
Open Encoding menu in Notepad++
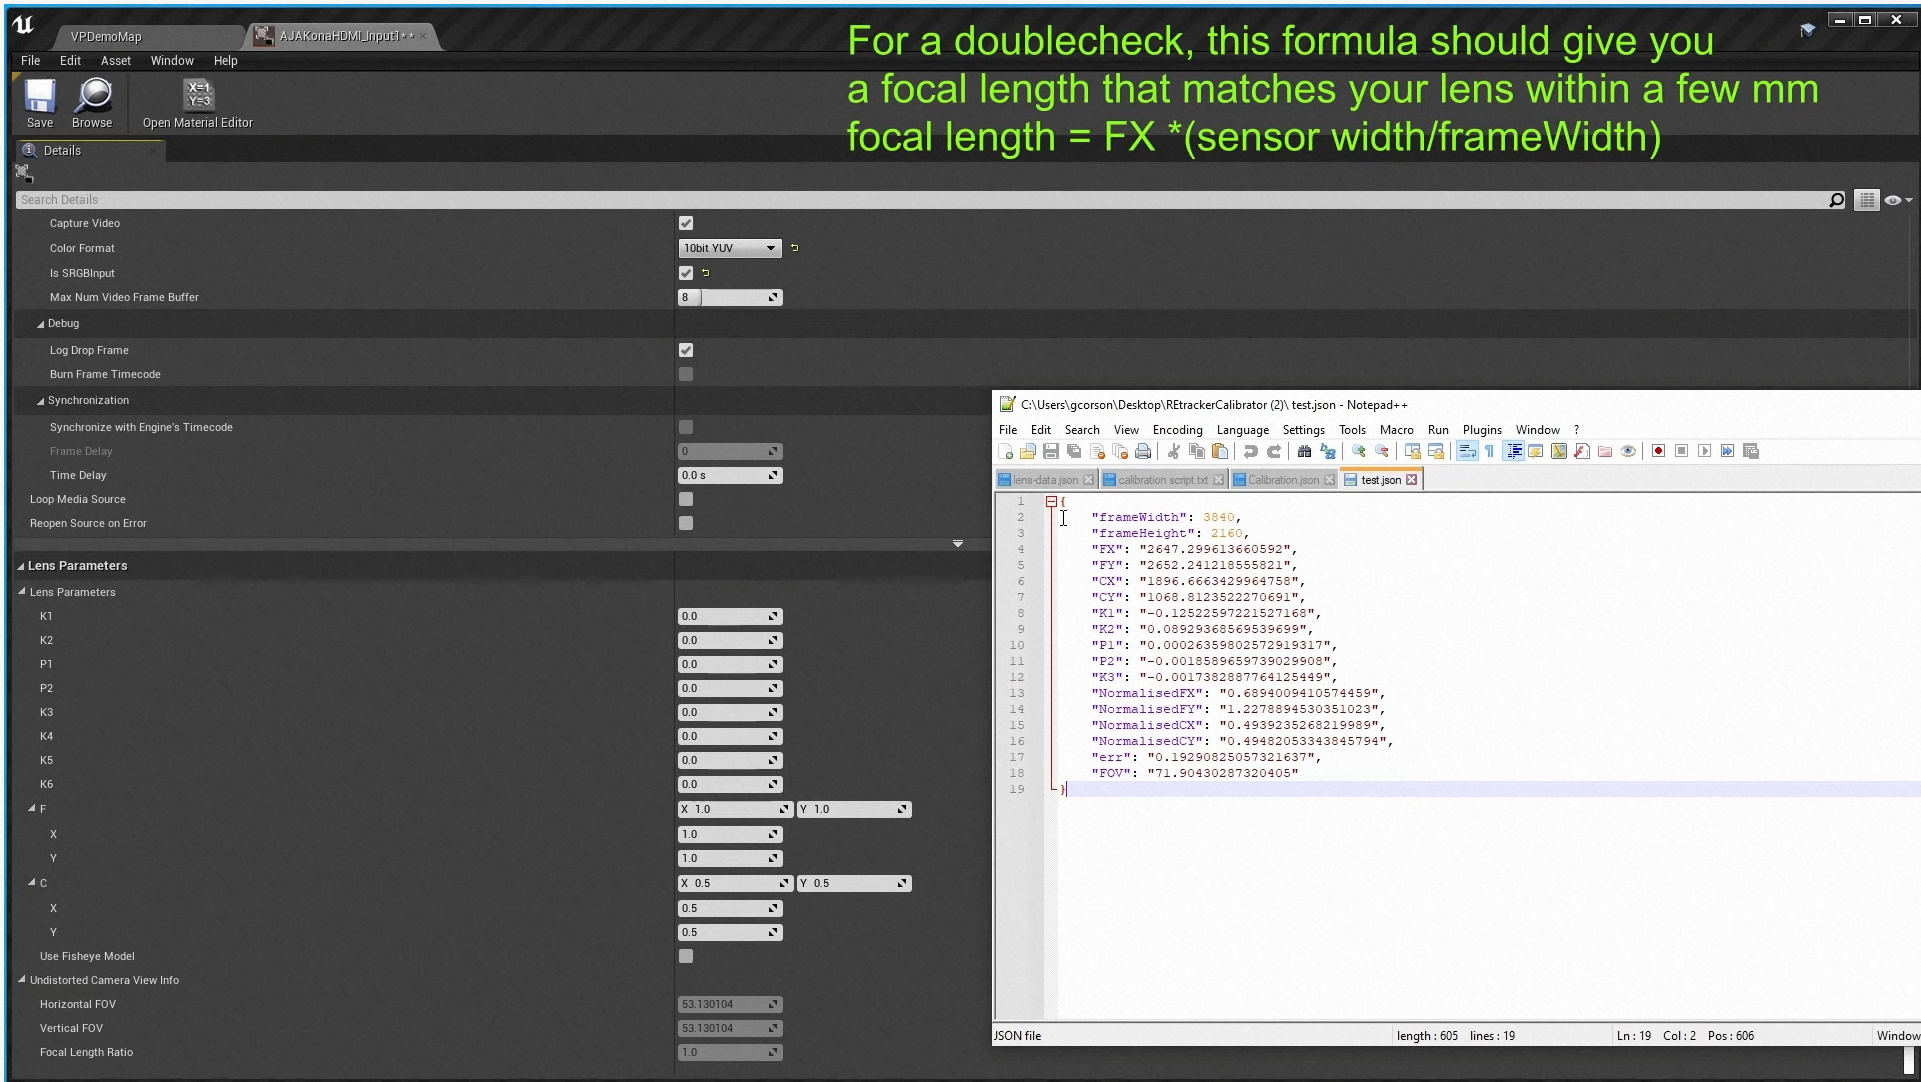(x=1177, y=430)
